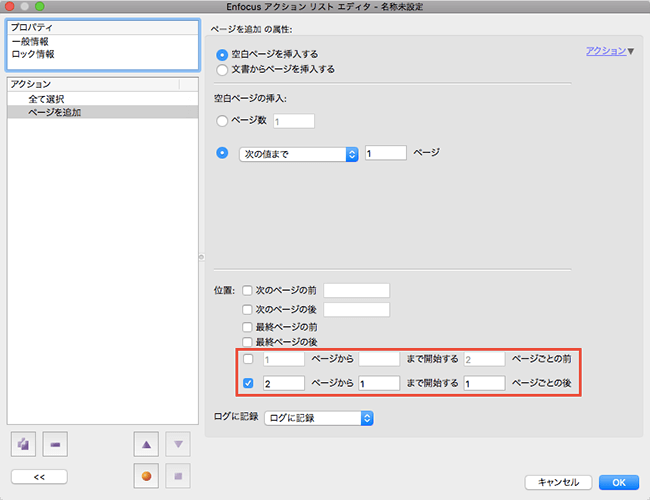
Task: Move action down with triangle button
Action: (x=178, y=444)
